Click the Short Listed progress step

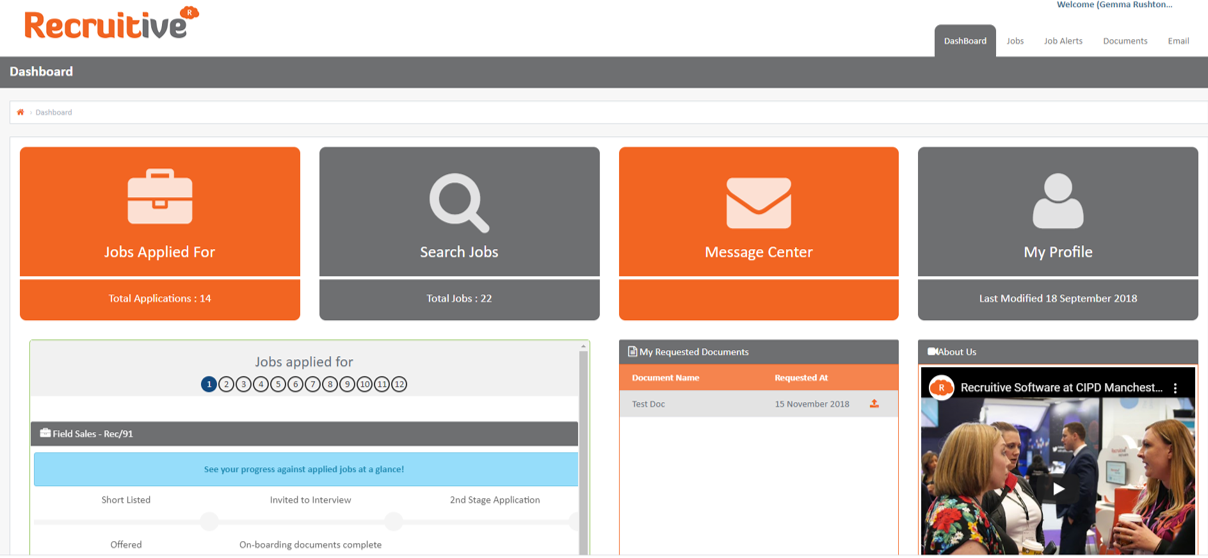(126, 500)
